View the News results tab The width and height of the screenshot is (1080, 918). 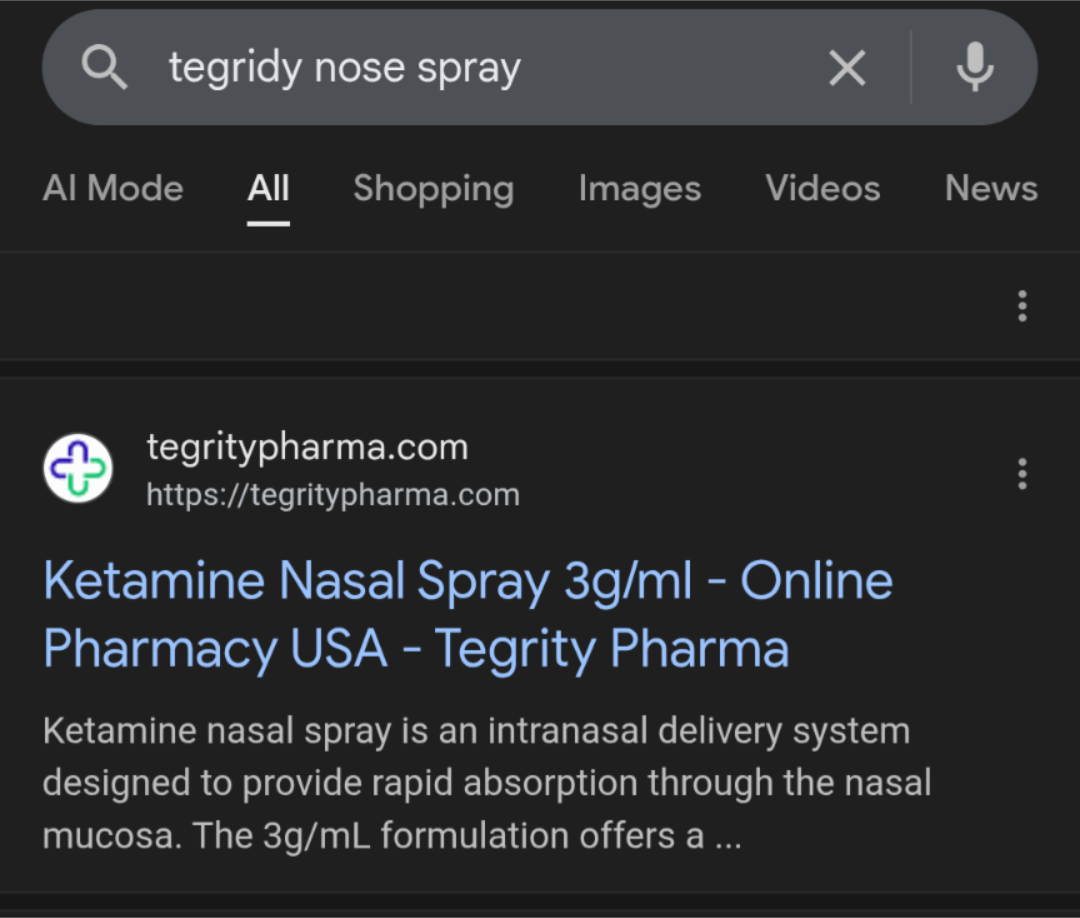[x=991, y=188]
